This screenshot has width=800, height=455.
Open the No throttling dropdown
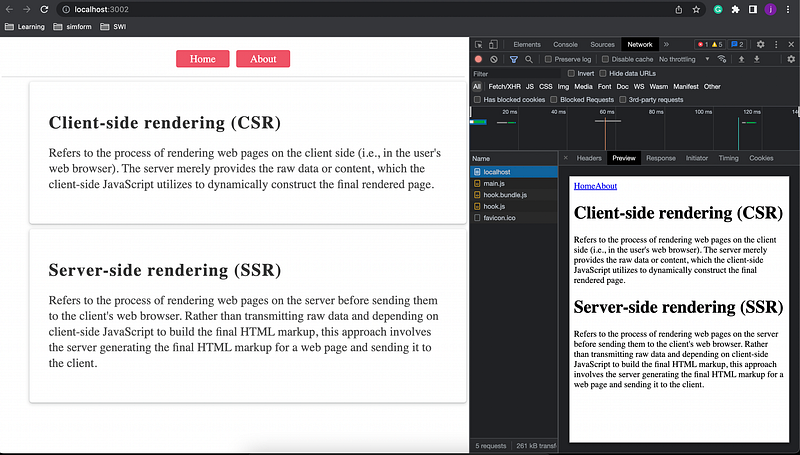684,59
